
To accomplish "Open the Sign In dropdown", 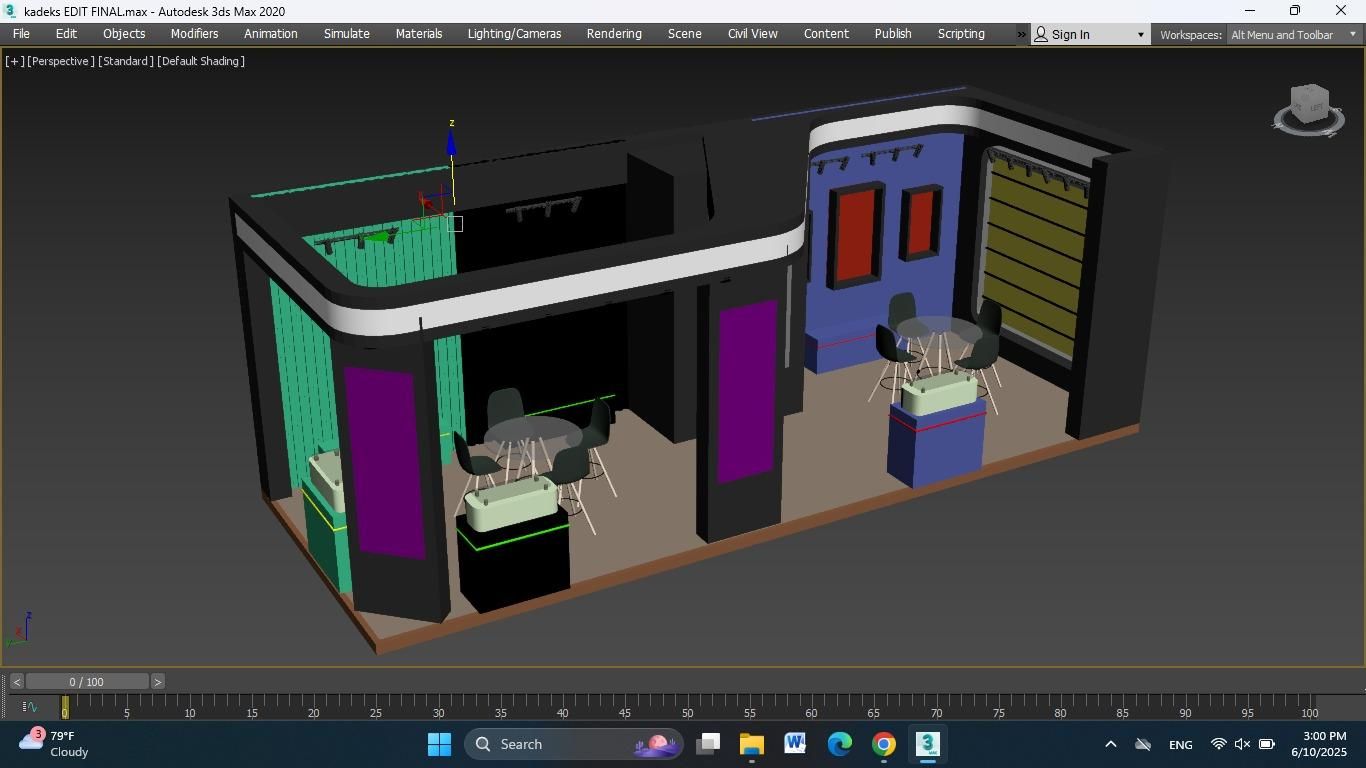I will coord(1090,35).
